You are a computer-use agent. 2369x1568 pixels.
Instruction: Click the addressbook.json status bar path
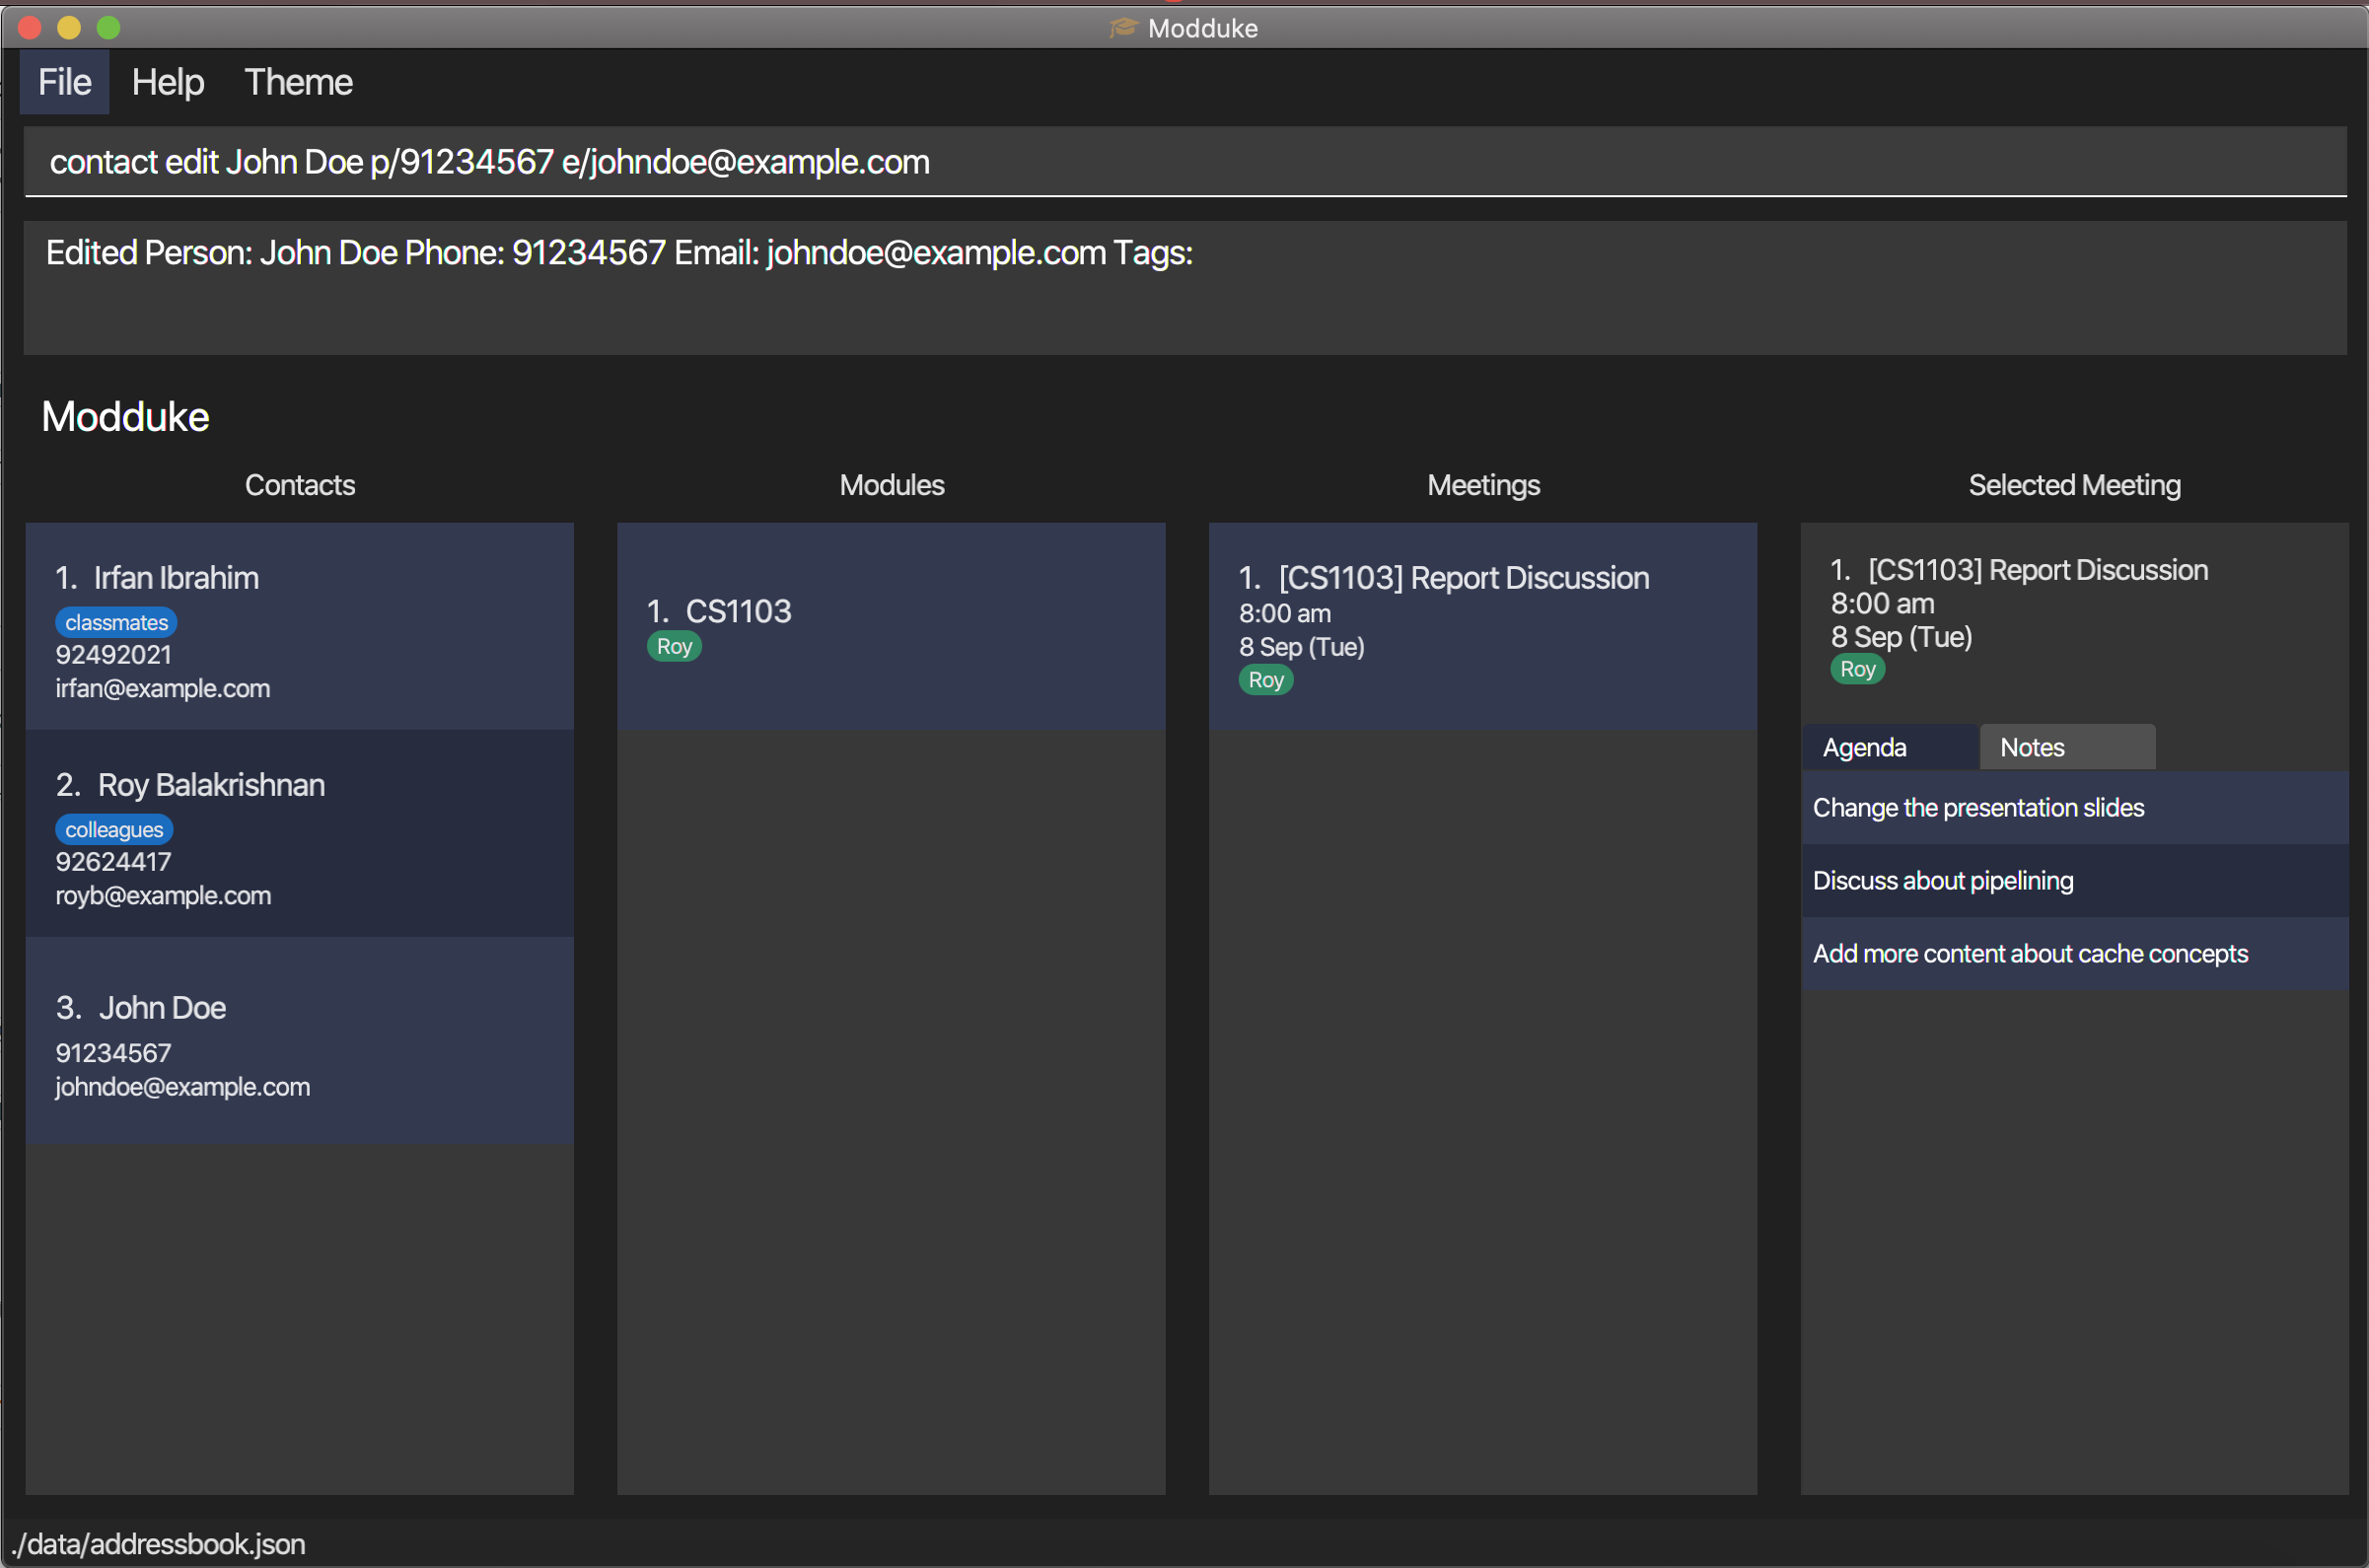click(159, 1544)
